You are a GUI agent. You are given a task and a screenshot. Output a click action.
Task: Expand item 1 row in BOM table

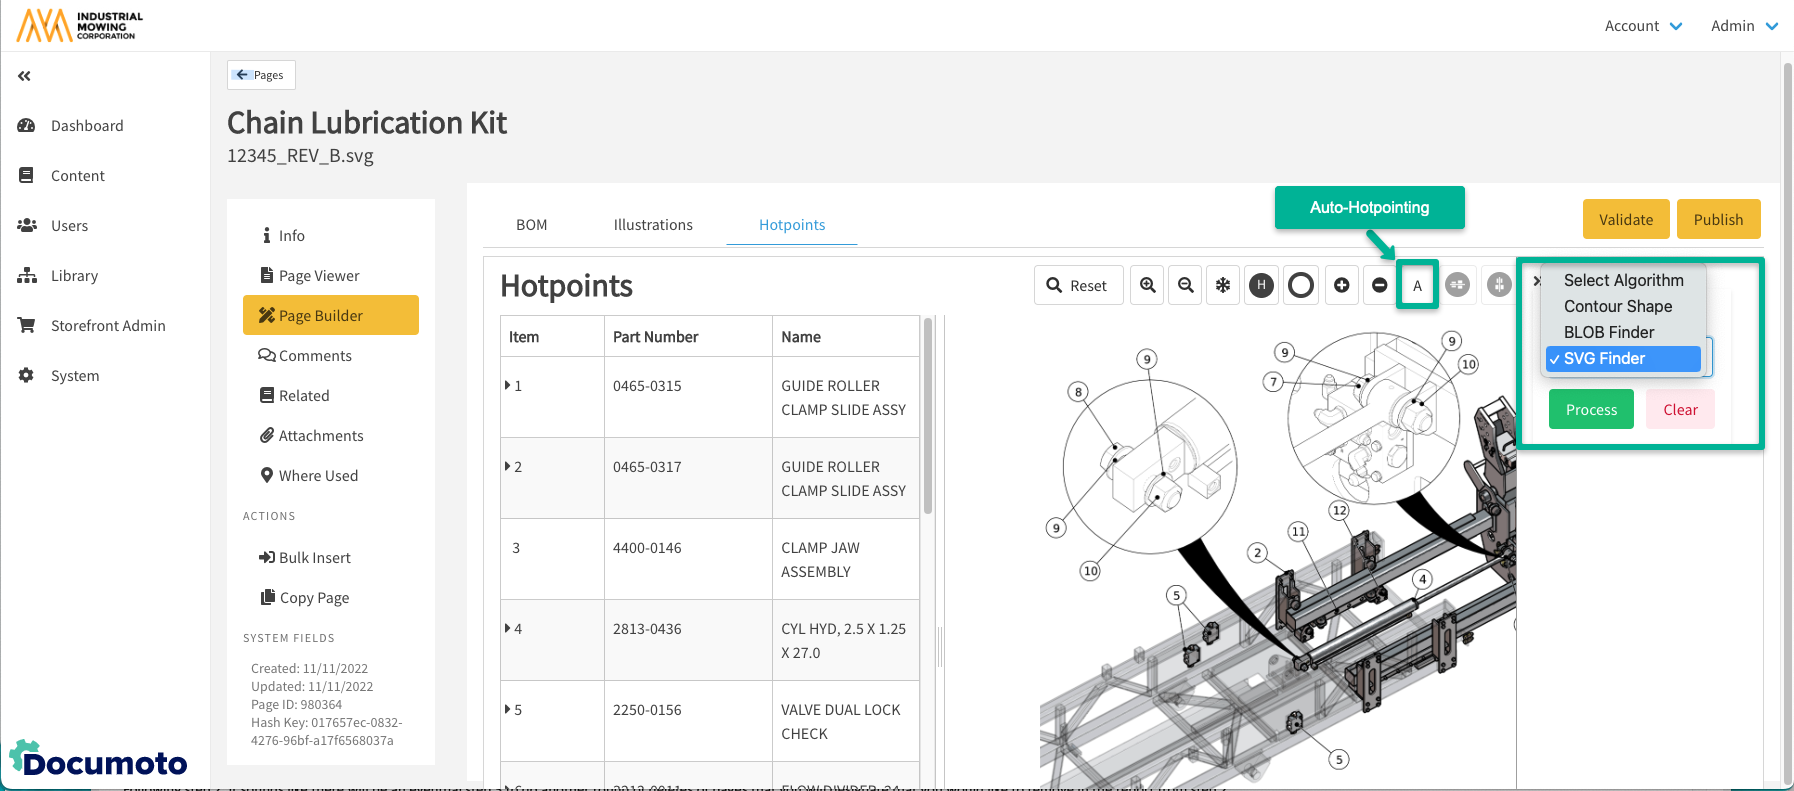tap(508, 385)
